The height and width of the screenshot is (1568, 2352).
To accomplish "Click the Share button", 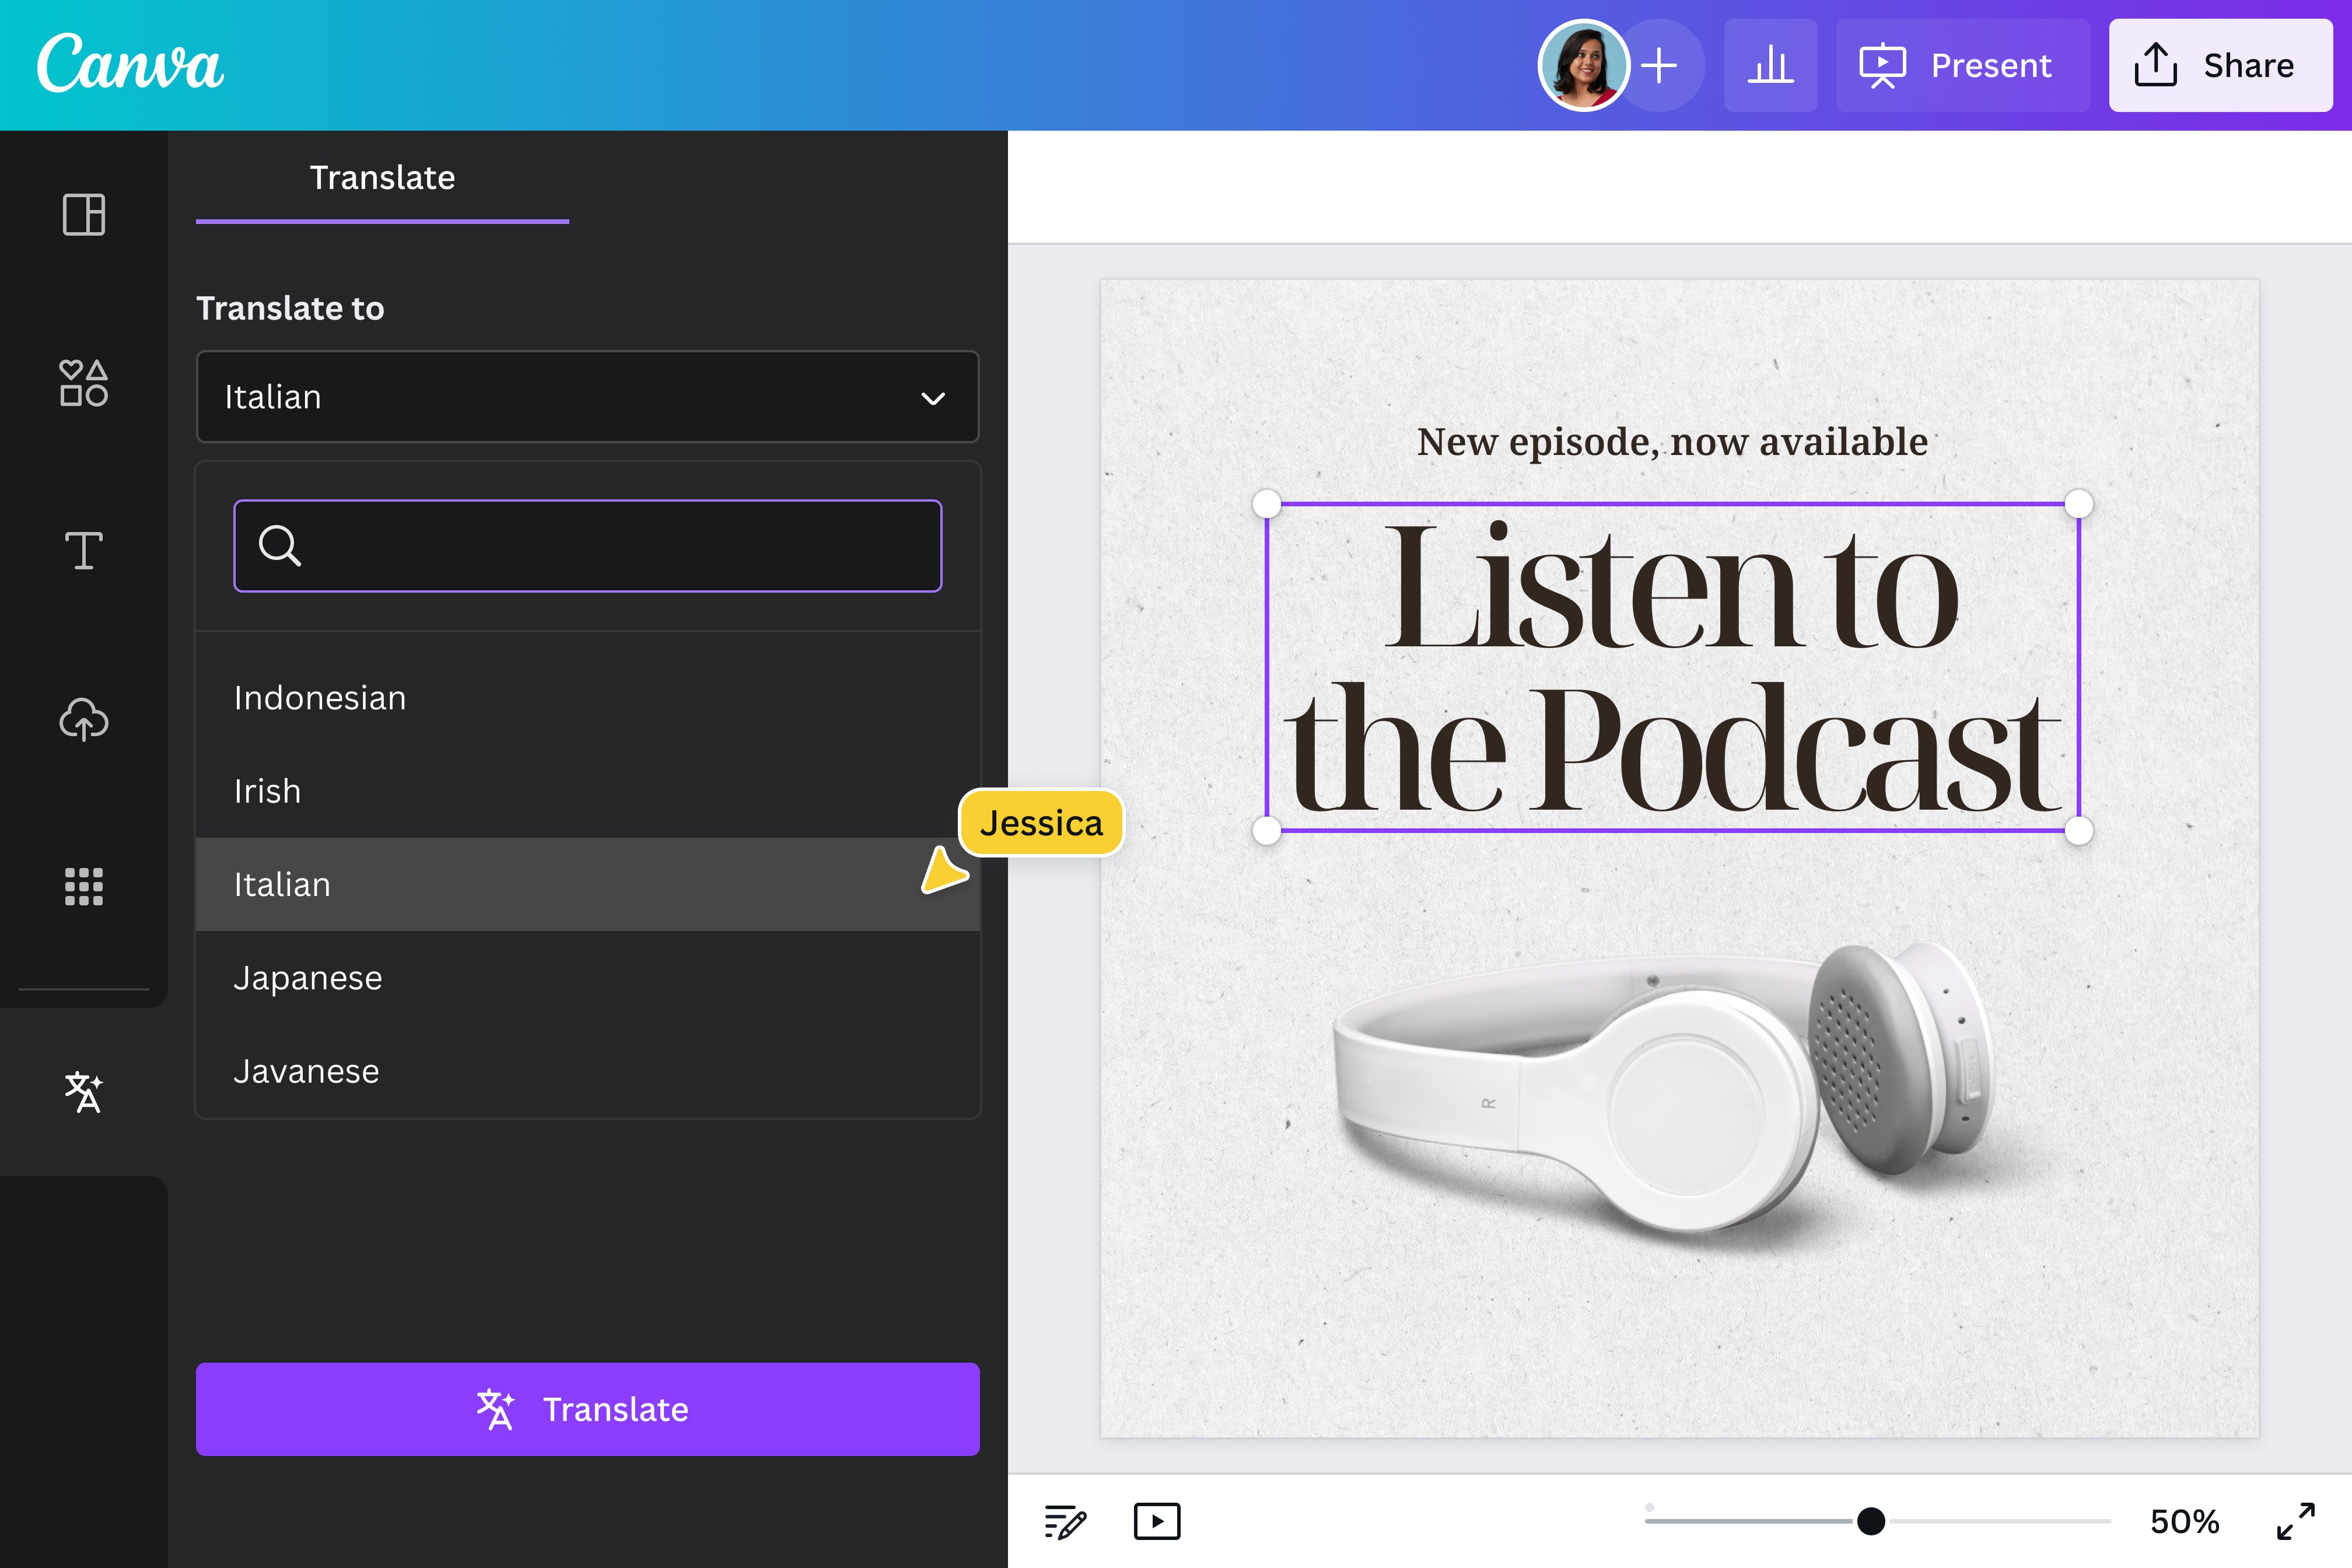I will tap(2220, 65).
